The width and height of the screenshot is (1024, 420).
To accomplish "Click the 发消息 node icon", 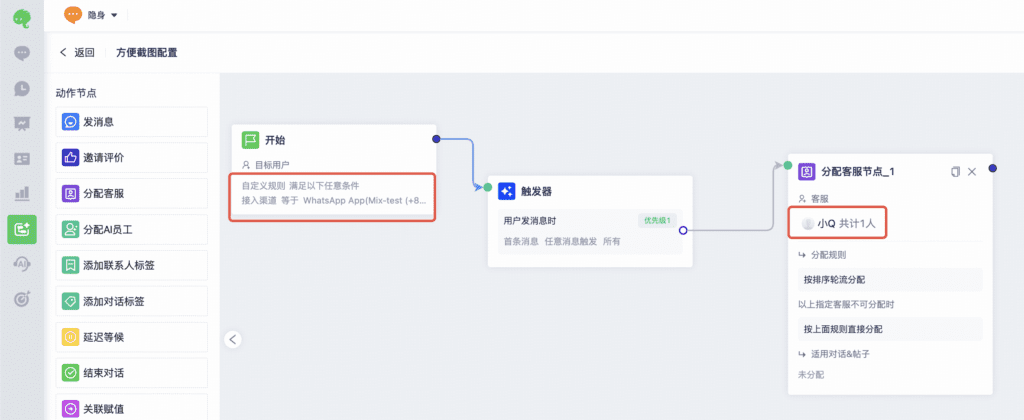I will 71,122.
